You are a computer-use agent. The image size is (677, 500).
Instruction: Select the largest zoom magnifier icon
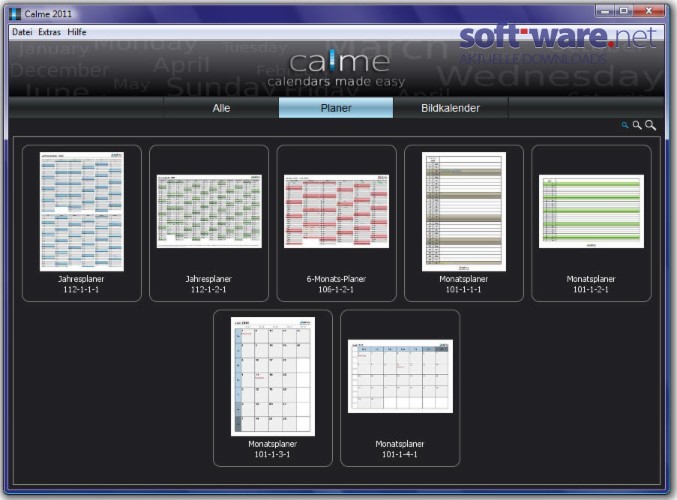pos(650,125)
